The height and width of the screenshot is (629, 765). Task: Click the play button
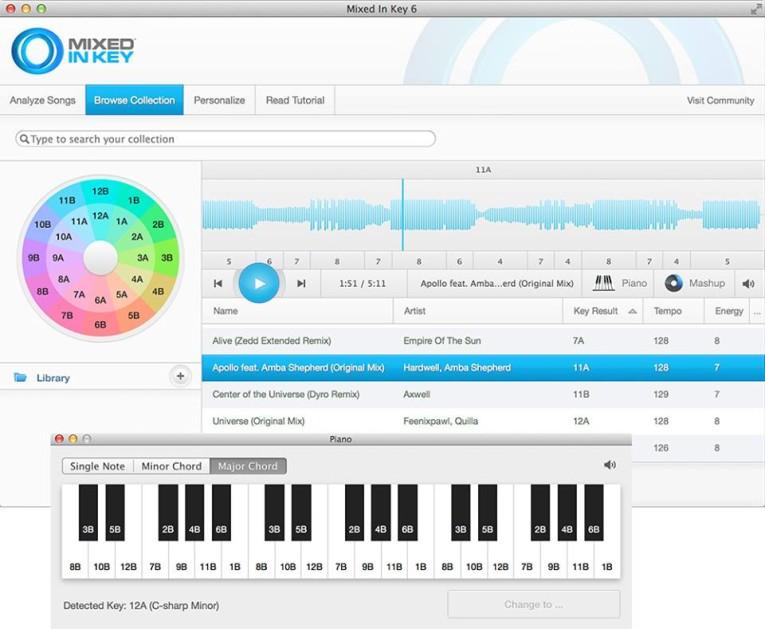click(259, 283)
